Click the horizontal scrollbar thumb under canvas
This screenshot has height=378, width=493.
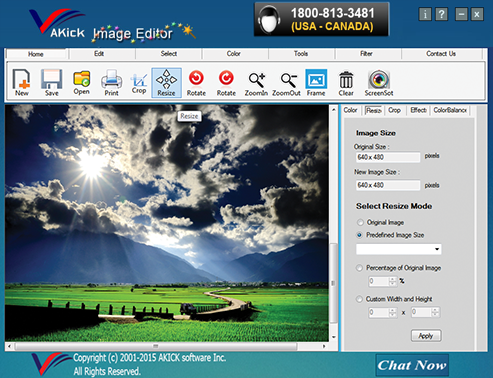(x=155, y=346)
